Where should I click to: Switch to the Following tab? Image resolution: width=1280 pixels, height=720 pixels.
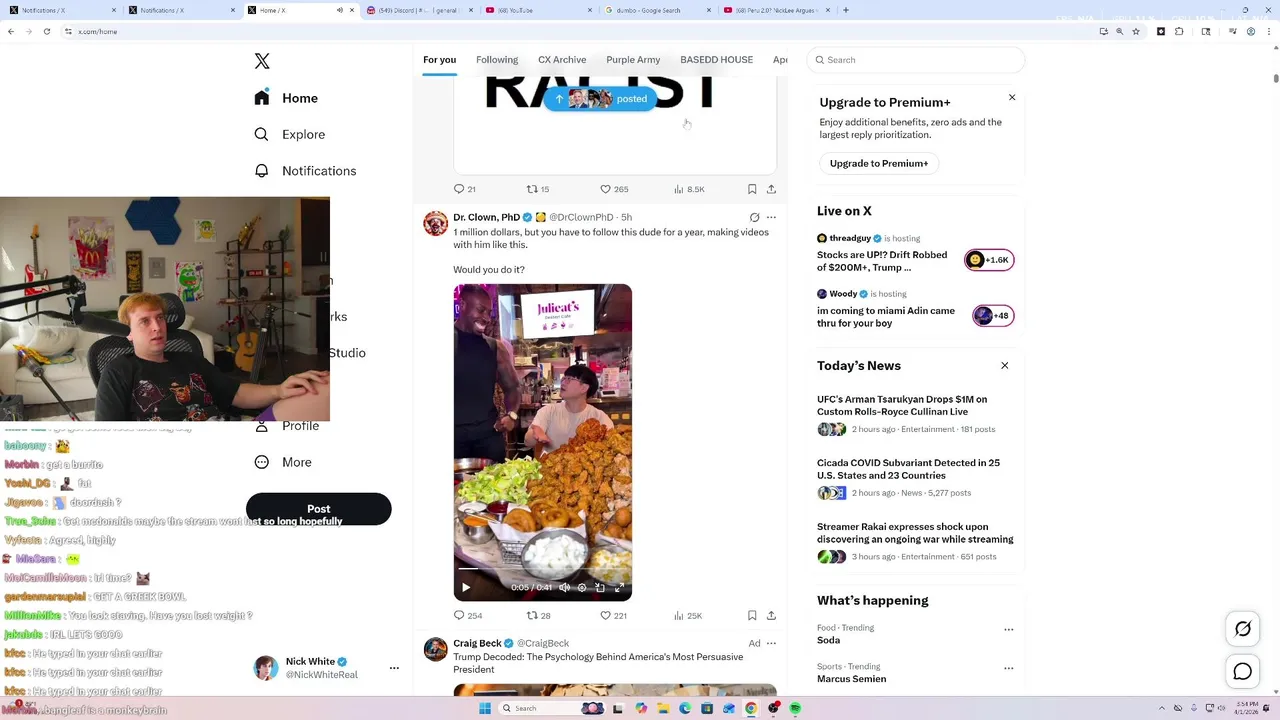click(497, 60)
